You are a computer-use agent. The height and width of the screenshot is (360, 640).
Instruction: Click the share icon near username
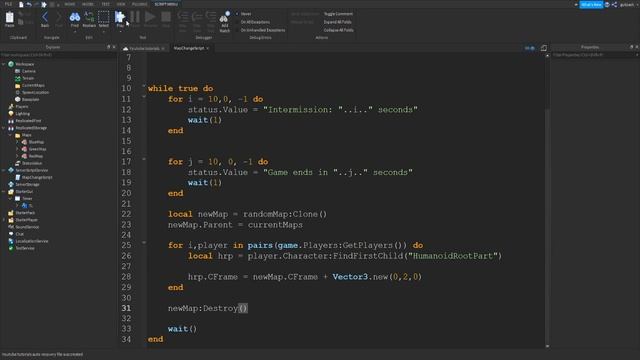[x=615, y=4]
